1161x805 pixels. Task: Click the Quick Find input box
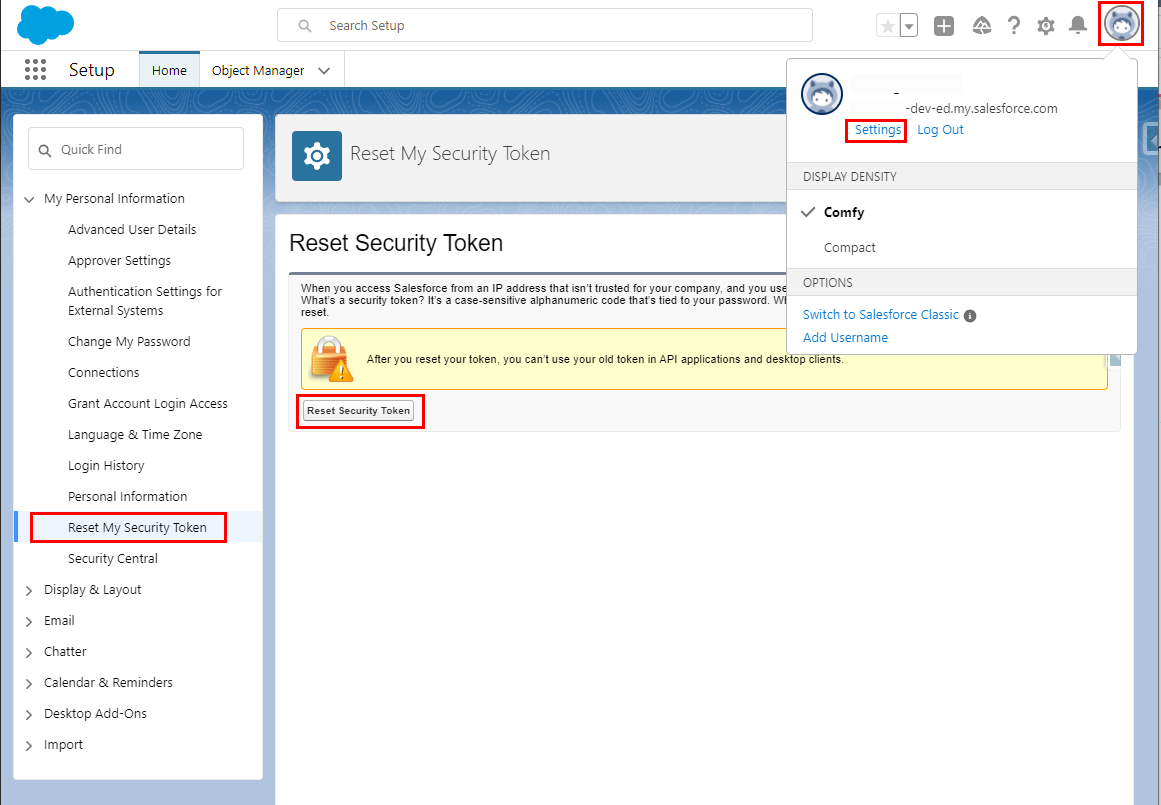pyautogui.click(x=136, y=149)
